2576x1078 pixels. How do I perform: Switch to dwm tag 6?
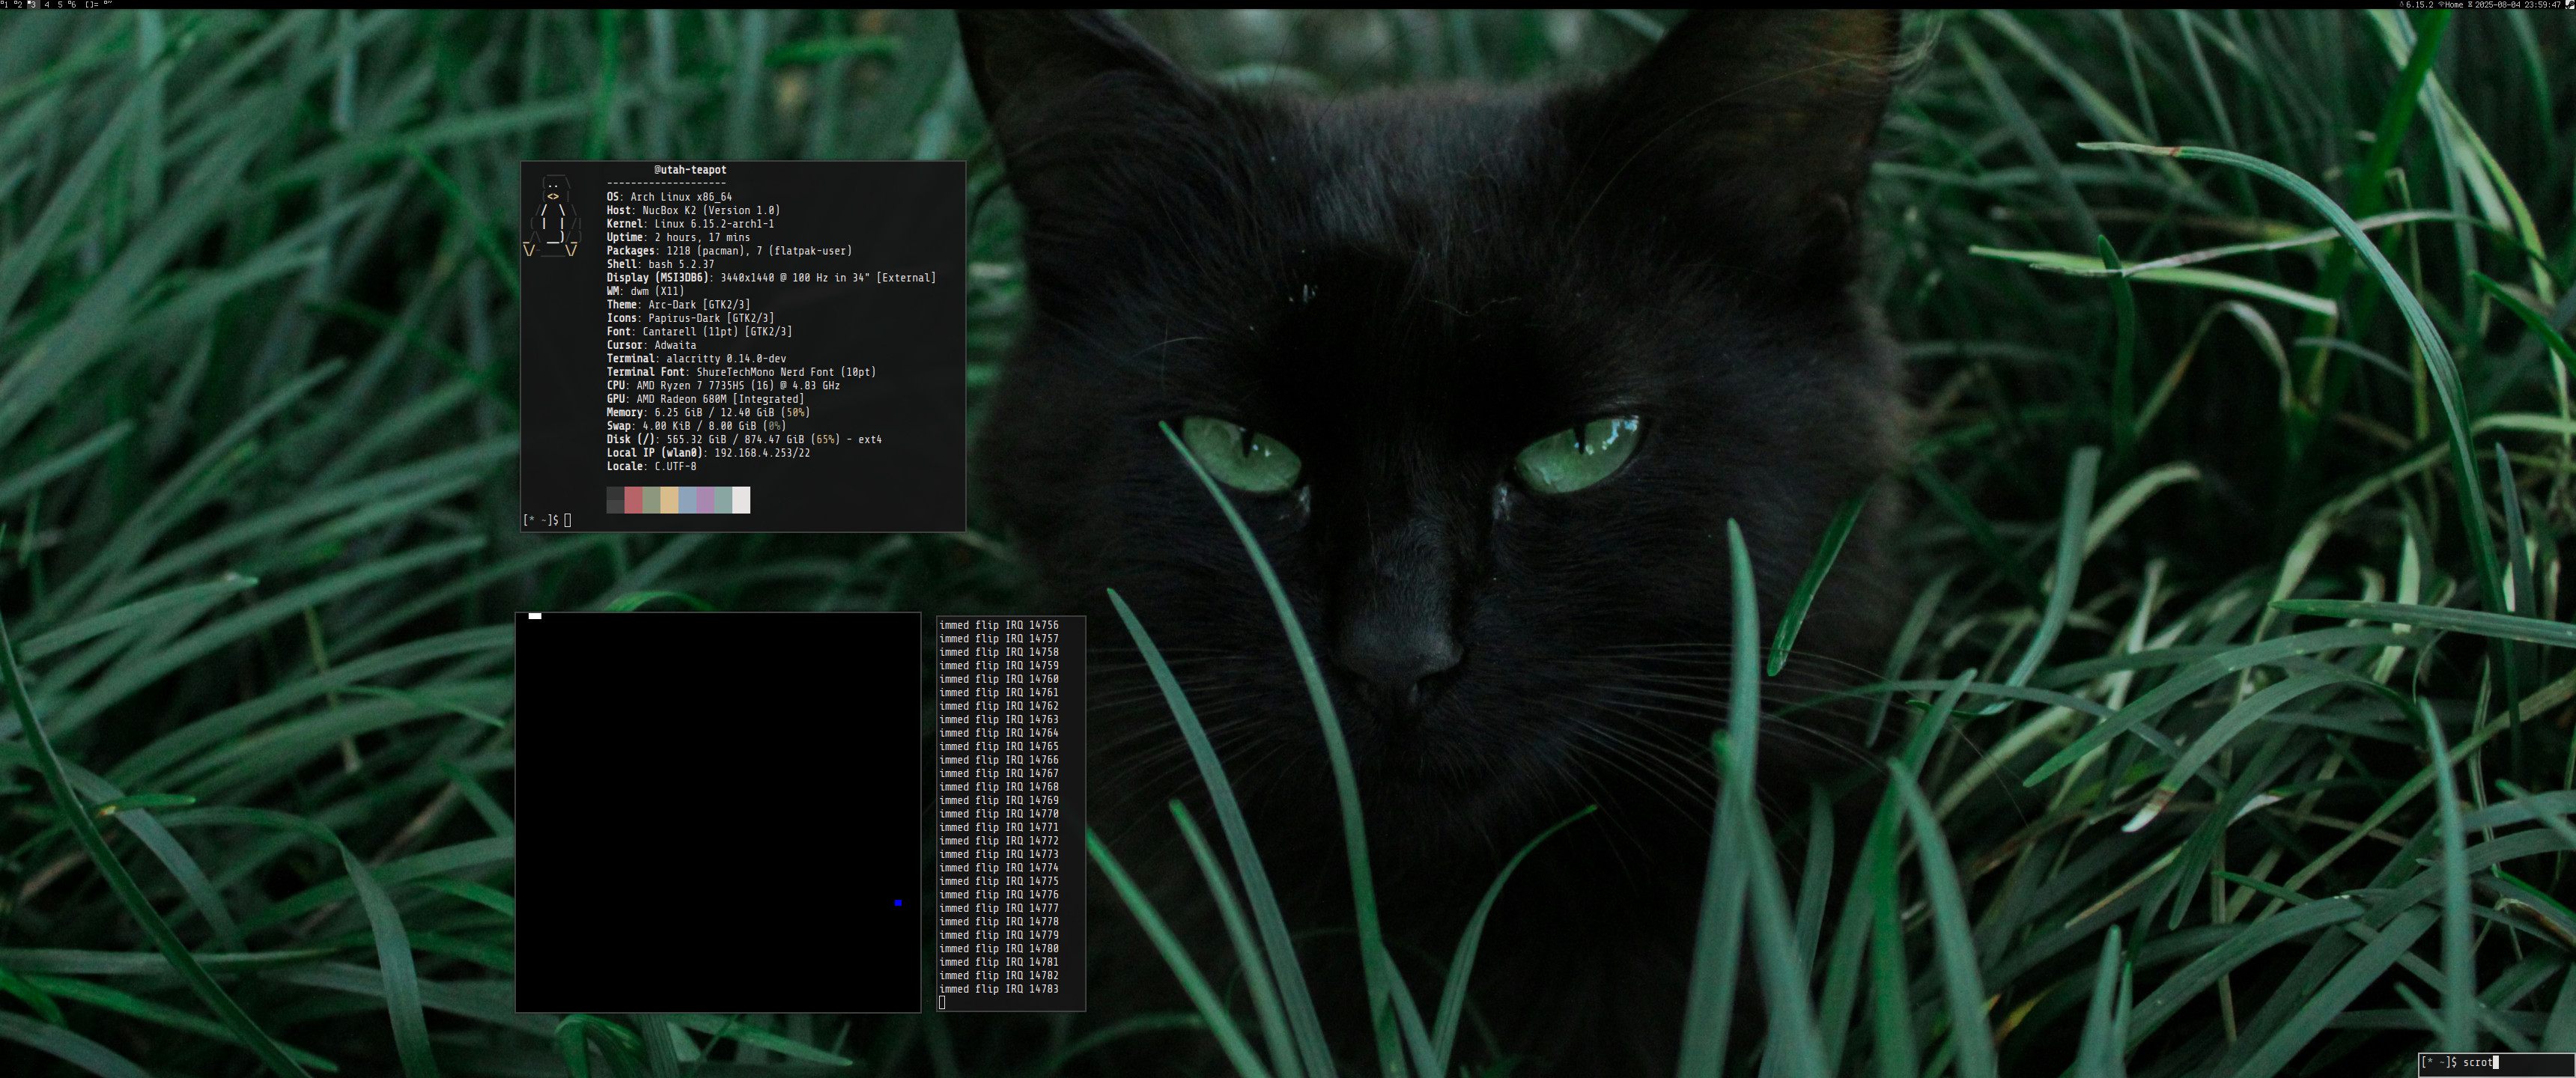point(73,5)
